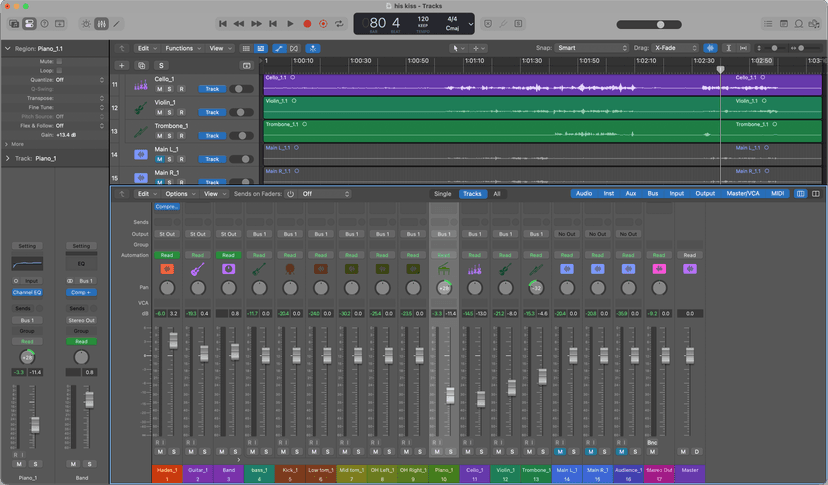This screenshot has width=828, height=485.
Task: Toggle the Catch playhead button
Action: pyautogui.click(x=313, y=48)
